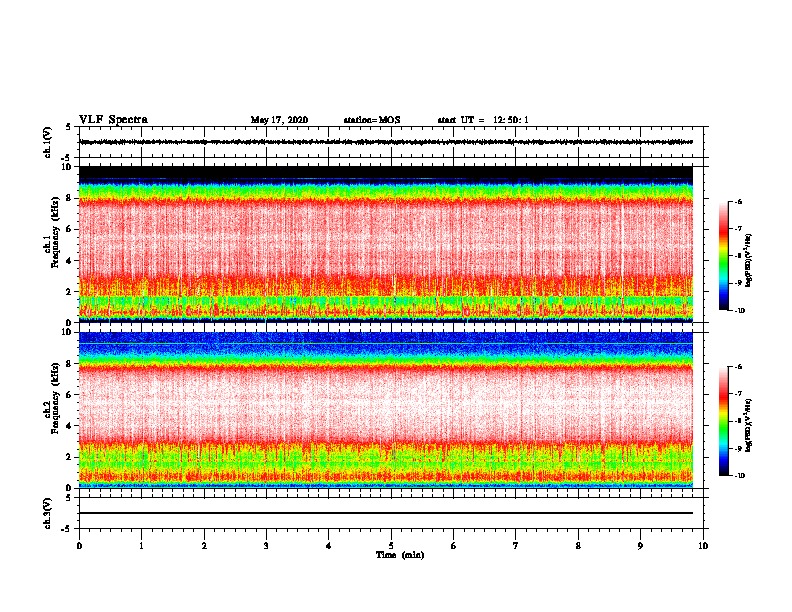Click the "Time (min)" axis title
Image resolution: width=792 pixels, height=612 pixels.
[400, 555]
